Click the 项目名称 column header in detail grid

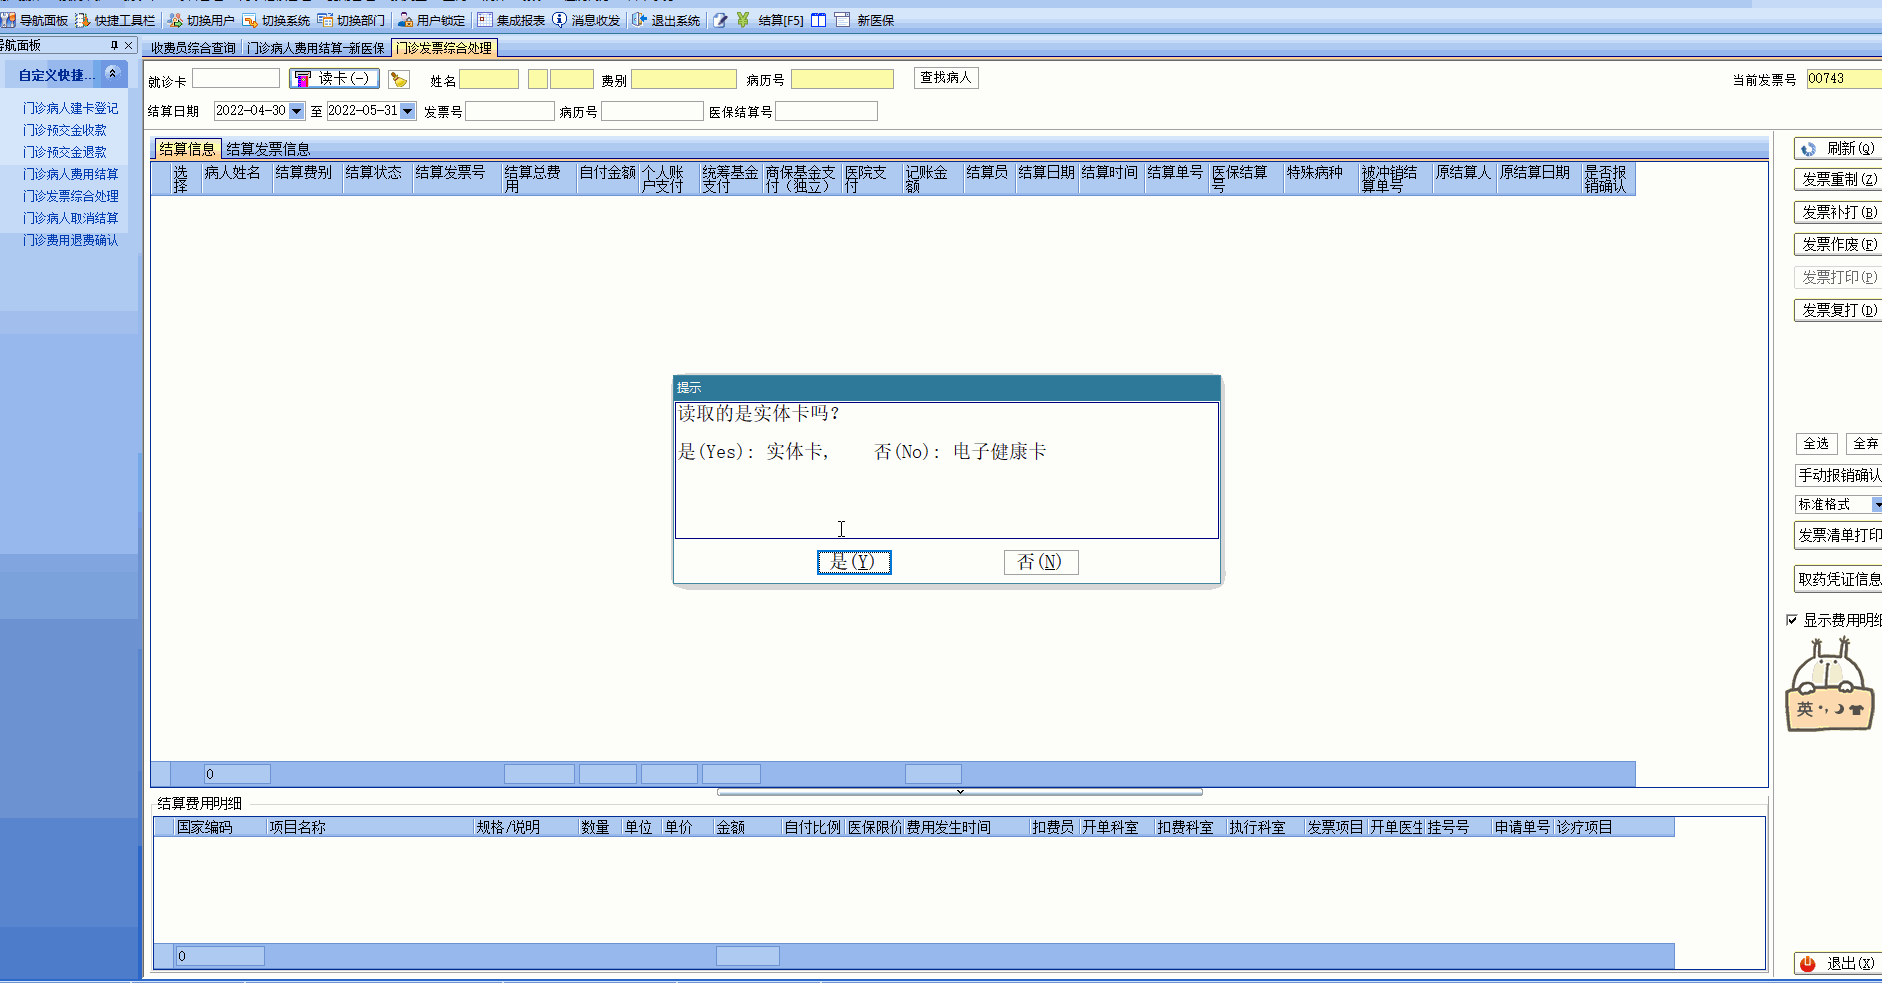369,827
